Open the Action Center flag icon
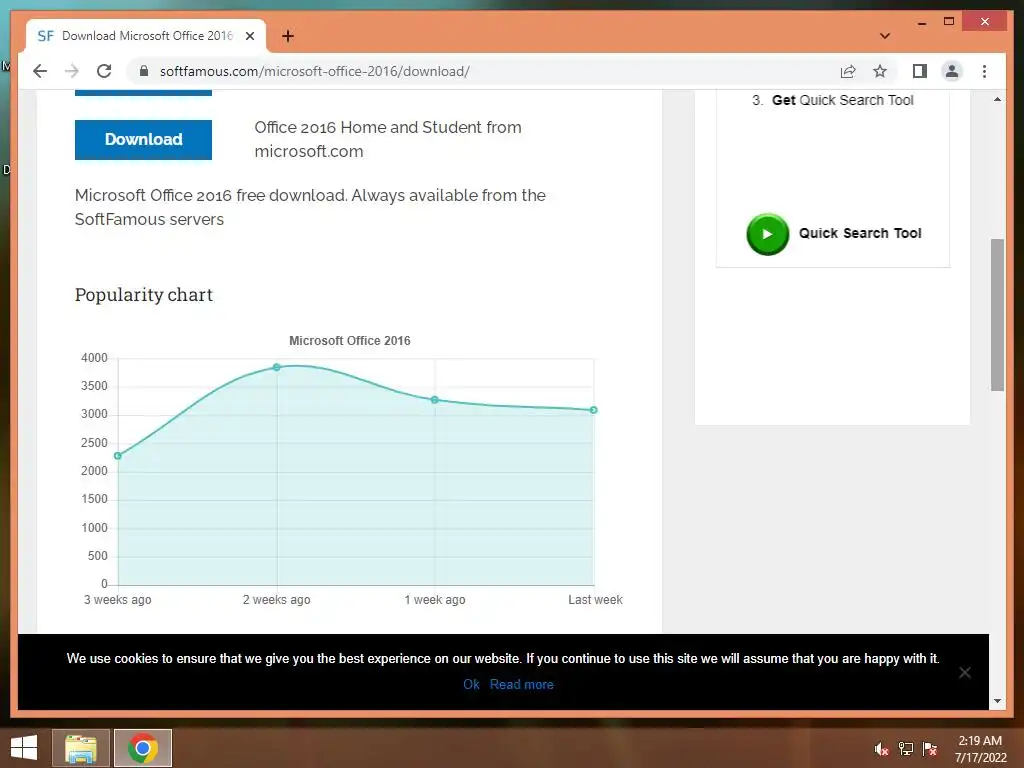The width and height of the screenshot is (1024, 768). coord(929,748)
